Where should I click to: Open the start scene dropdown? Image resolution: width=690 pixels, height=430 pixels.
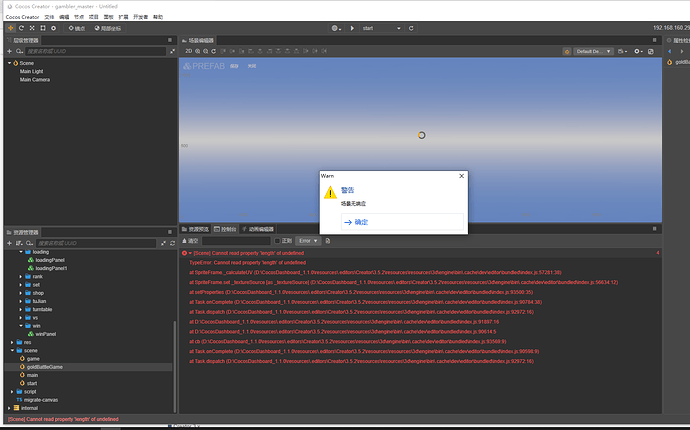[x=381, y=28]
